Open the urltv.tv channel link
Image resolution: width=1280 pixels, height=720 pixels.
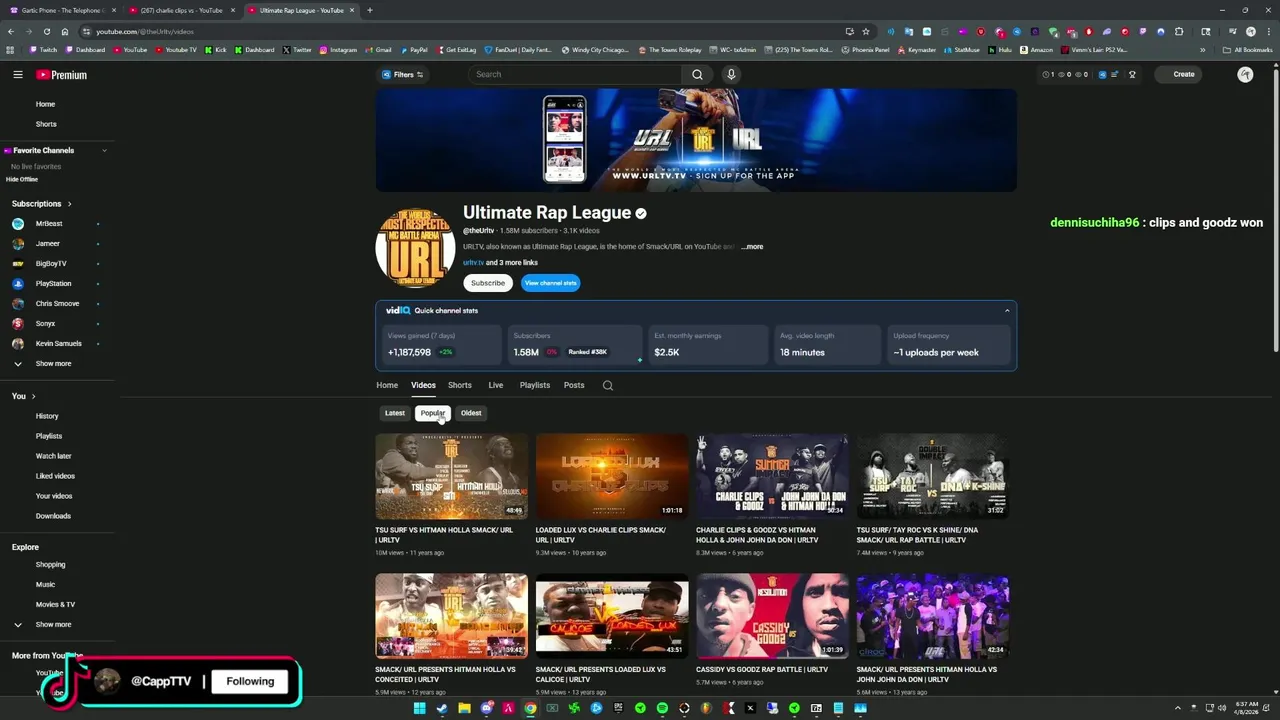(x=473, y=263)
